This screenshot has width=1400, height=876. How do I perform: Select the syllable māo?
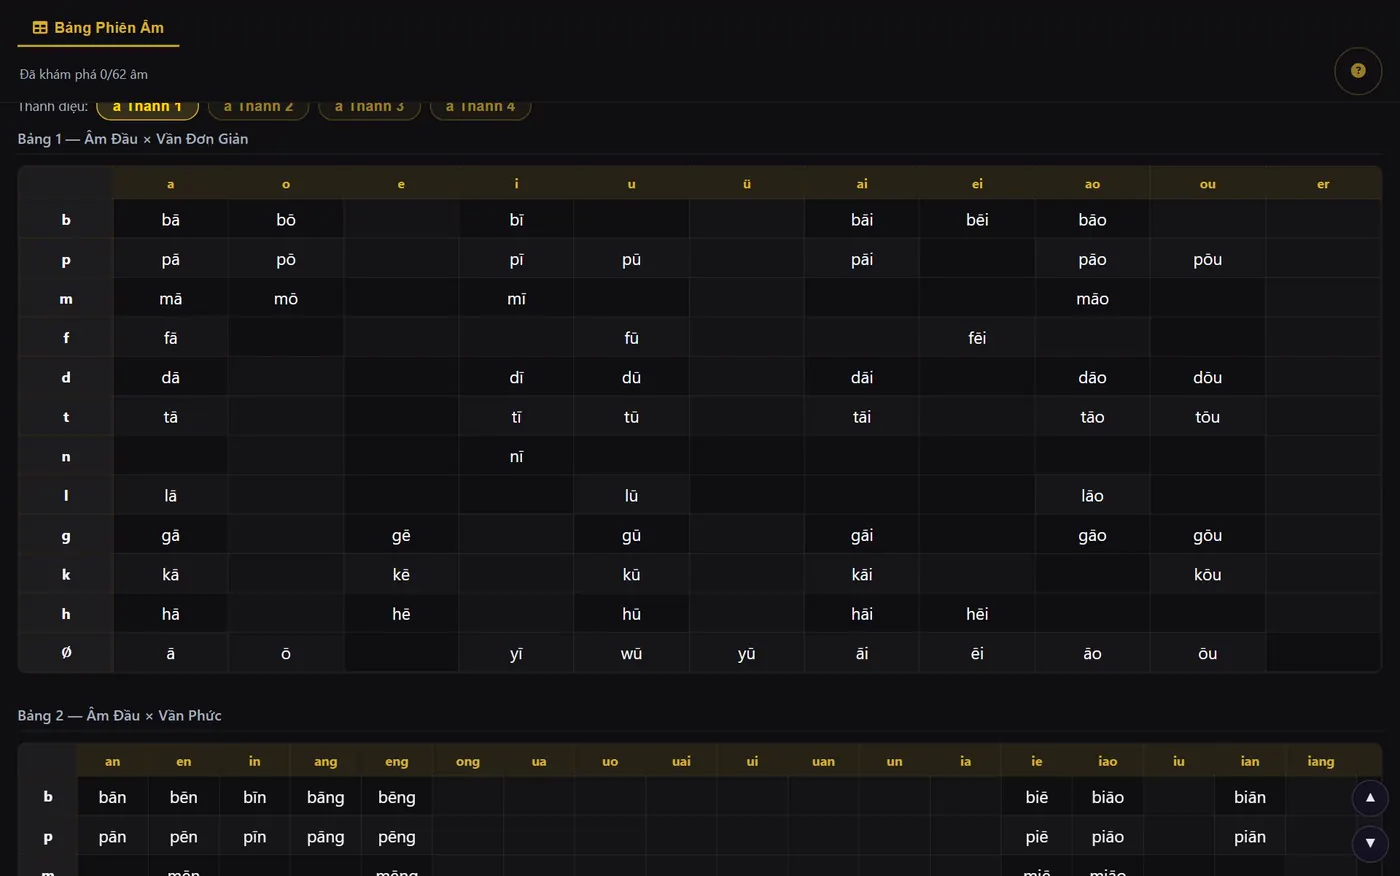point(1092,299)
